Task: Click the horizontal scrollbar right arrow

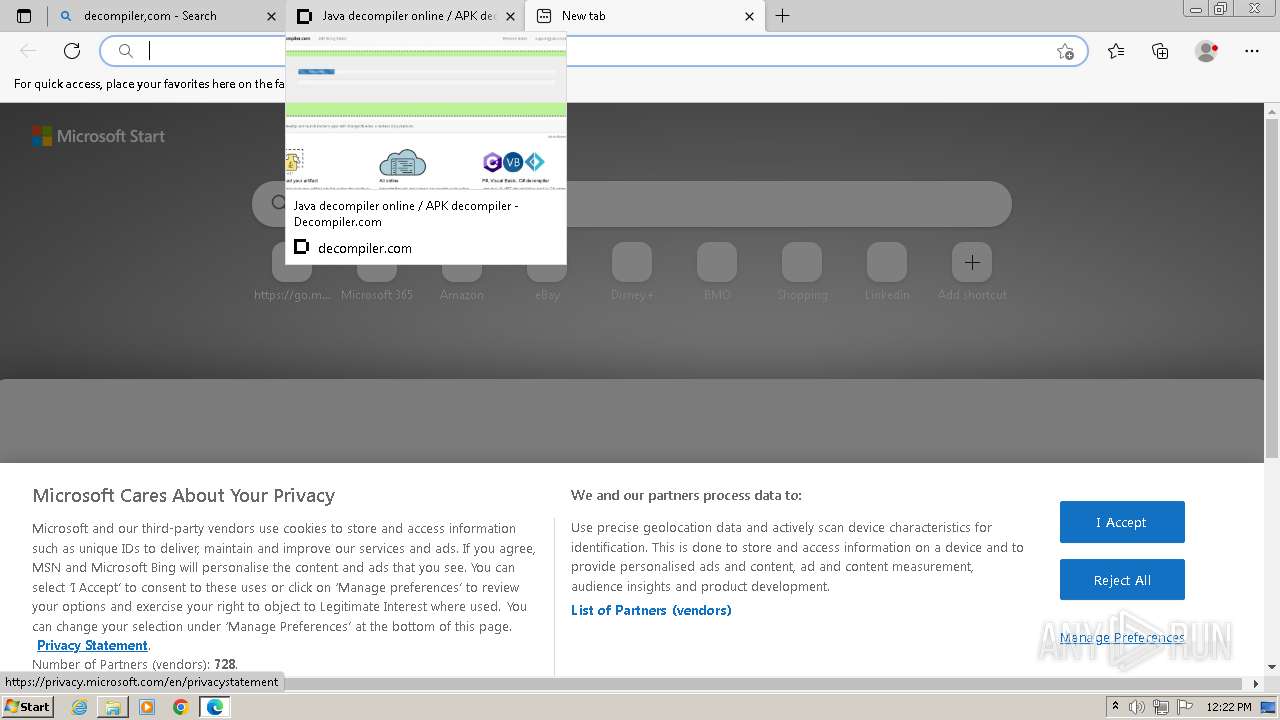Action: coord(1256,684)
